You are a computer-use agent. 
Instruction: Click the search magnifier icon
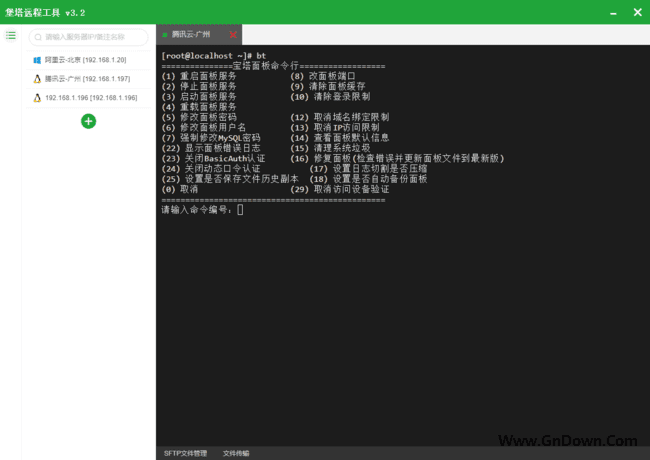click(x=38, y=37)
